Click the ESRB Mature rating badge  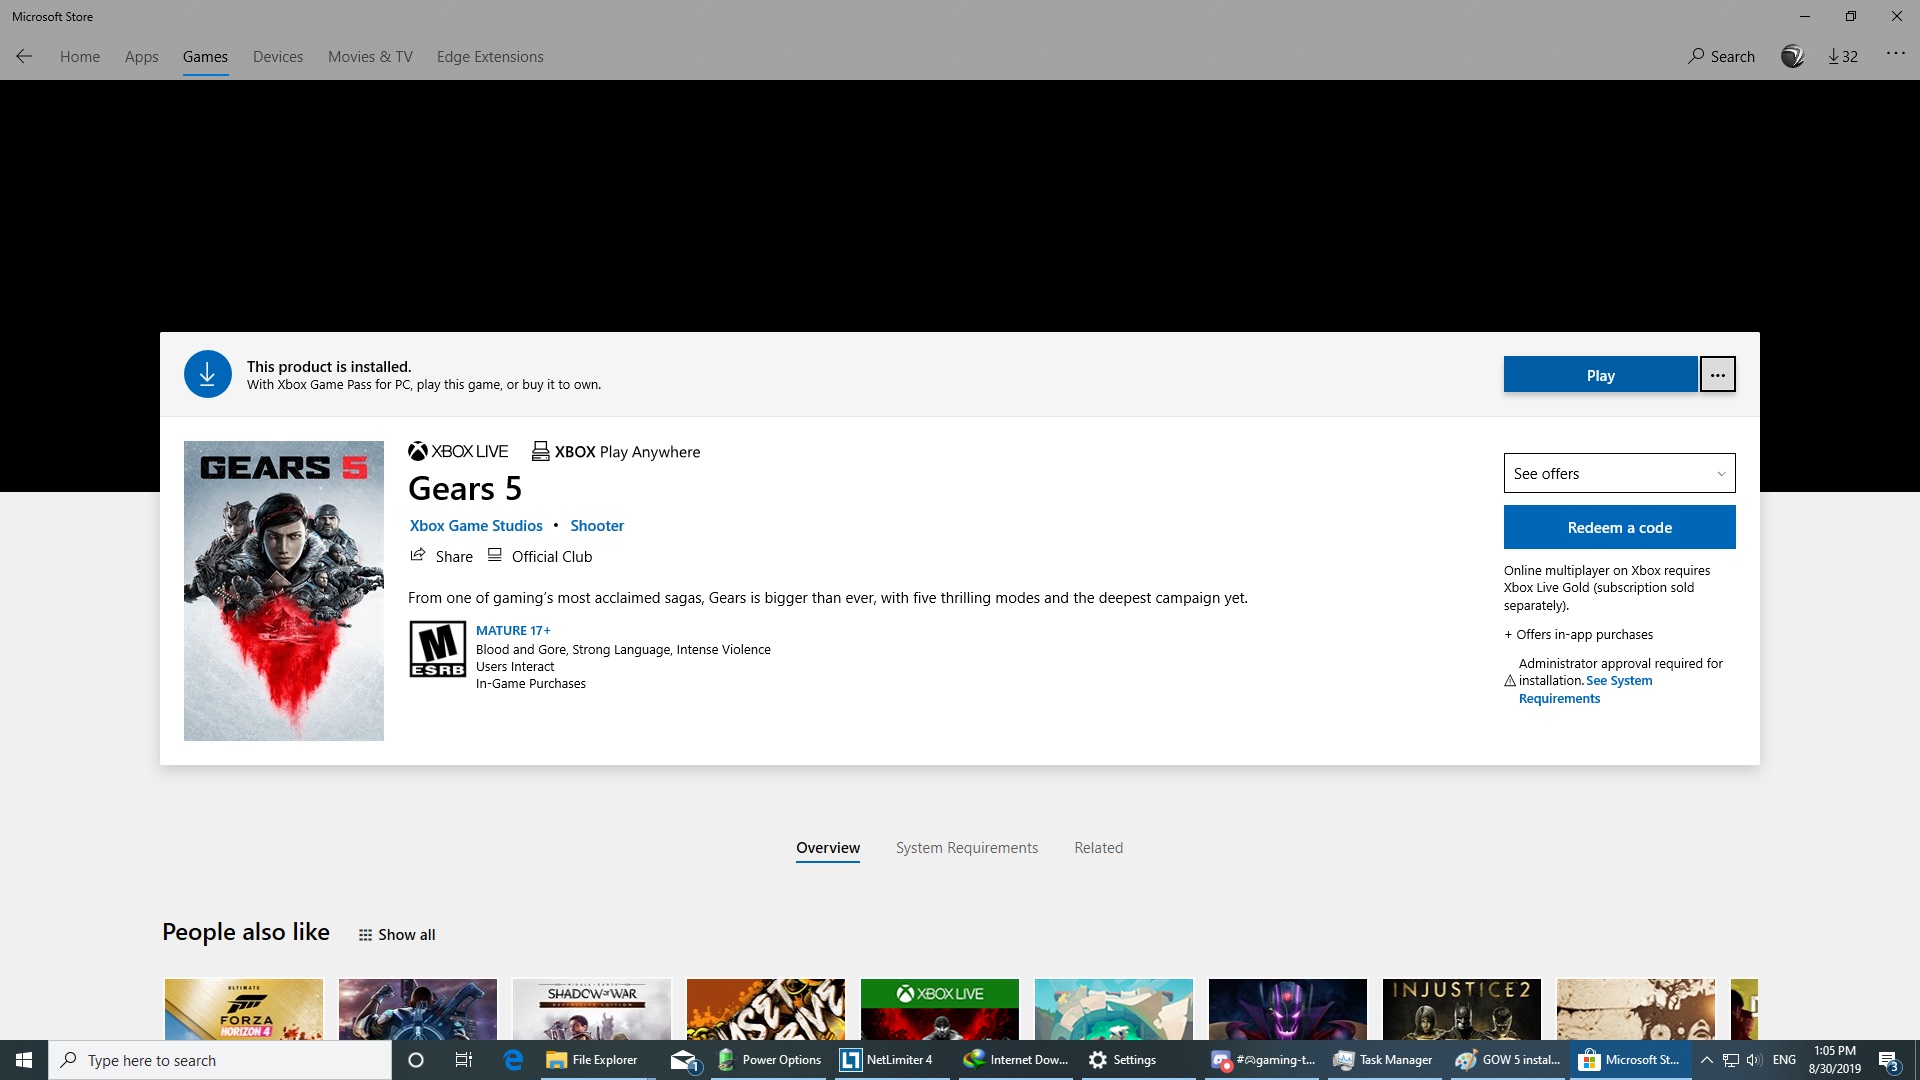(x=438, y=649)
